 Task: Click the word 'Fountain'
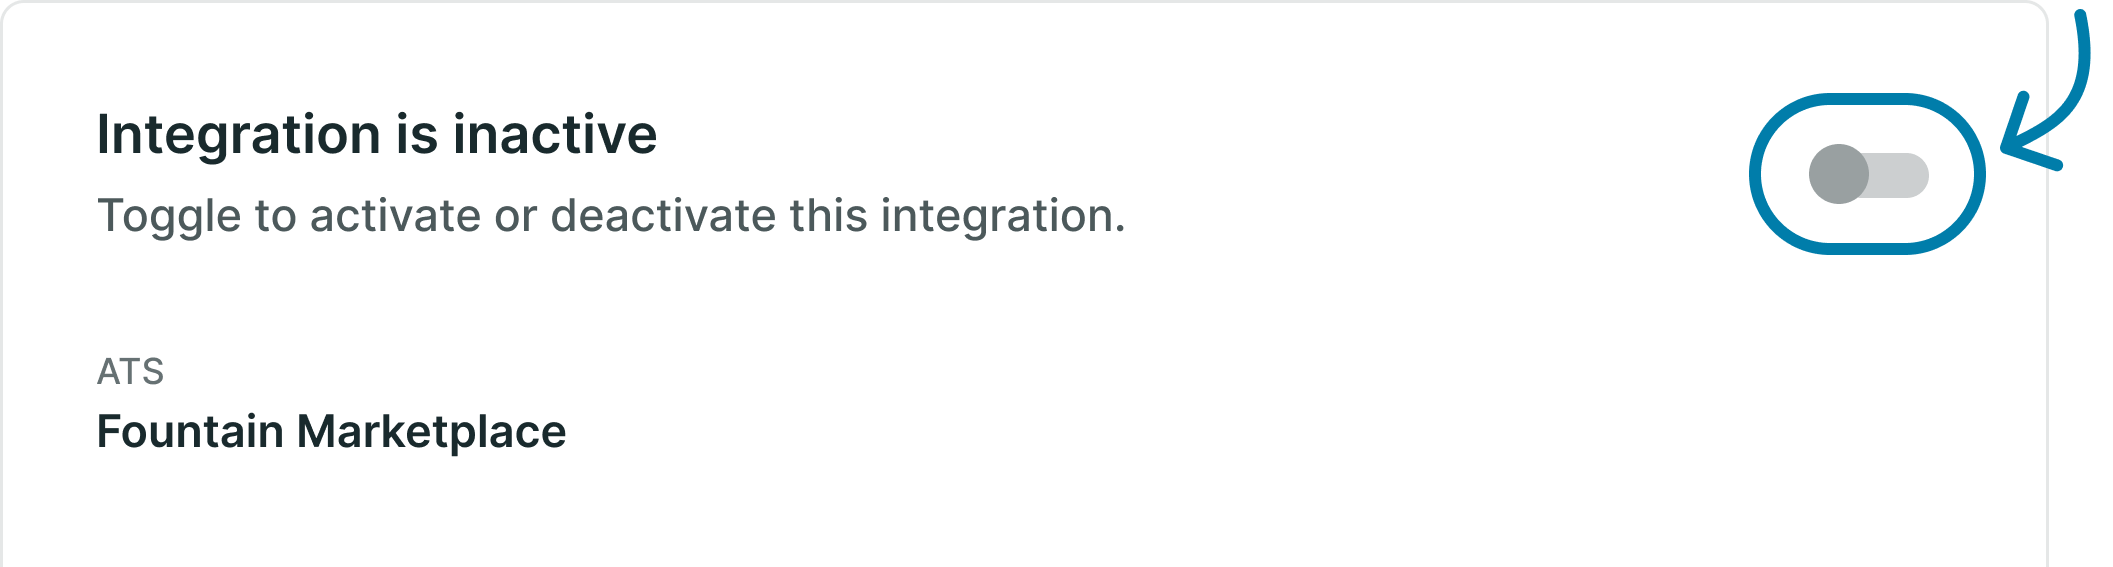190,432
